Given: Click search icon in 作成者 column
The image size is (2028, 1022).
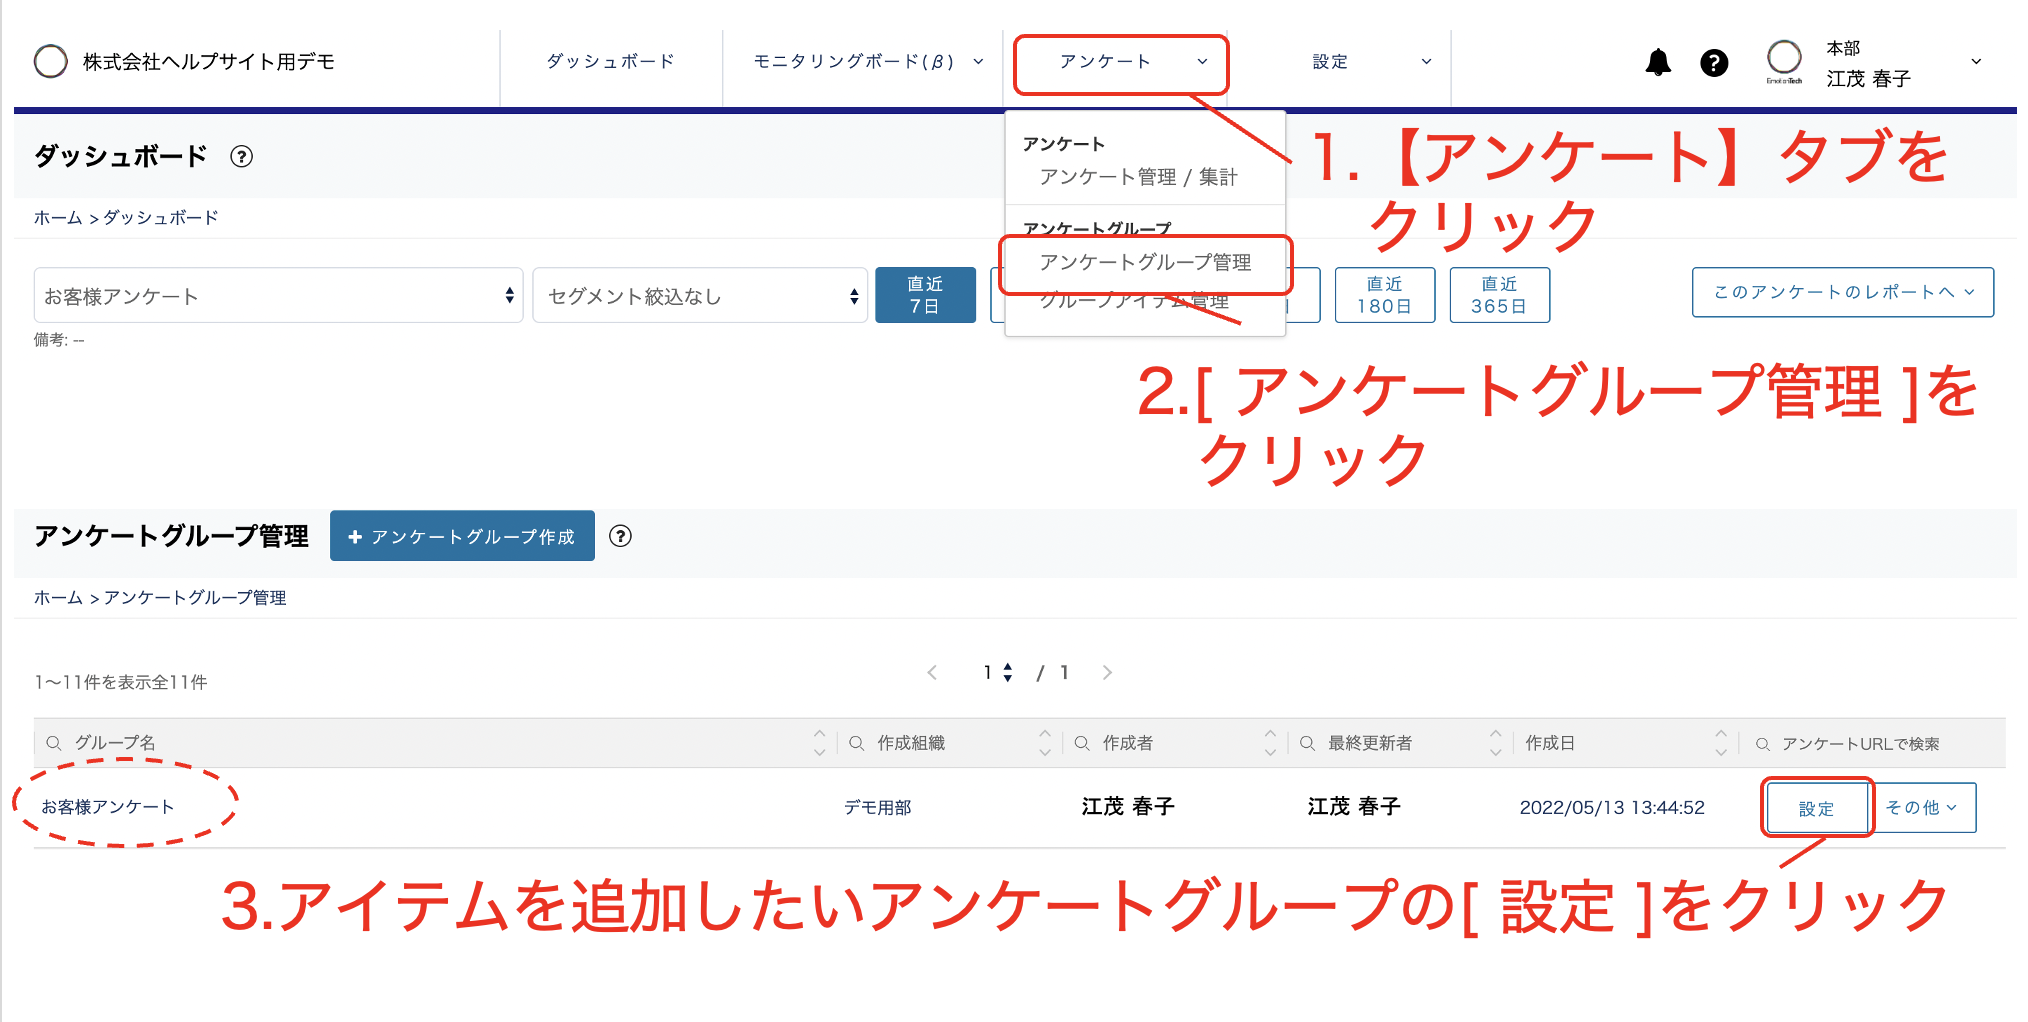Looking at the screenshot, I should click(1082, 743).
